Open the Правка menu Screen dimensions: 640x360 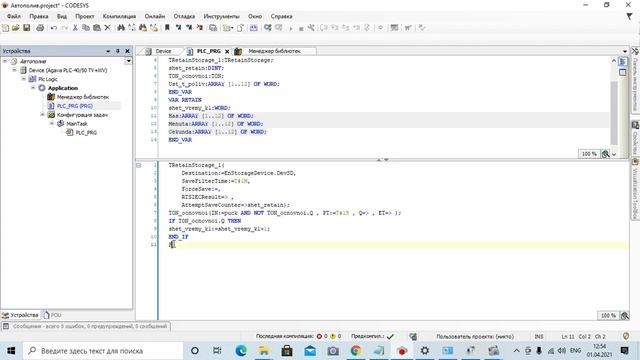39,16
